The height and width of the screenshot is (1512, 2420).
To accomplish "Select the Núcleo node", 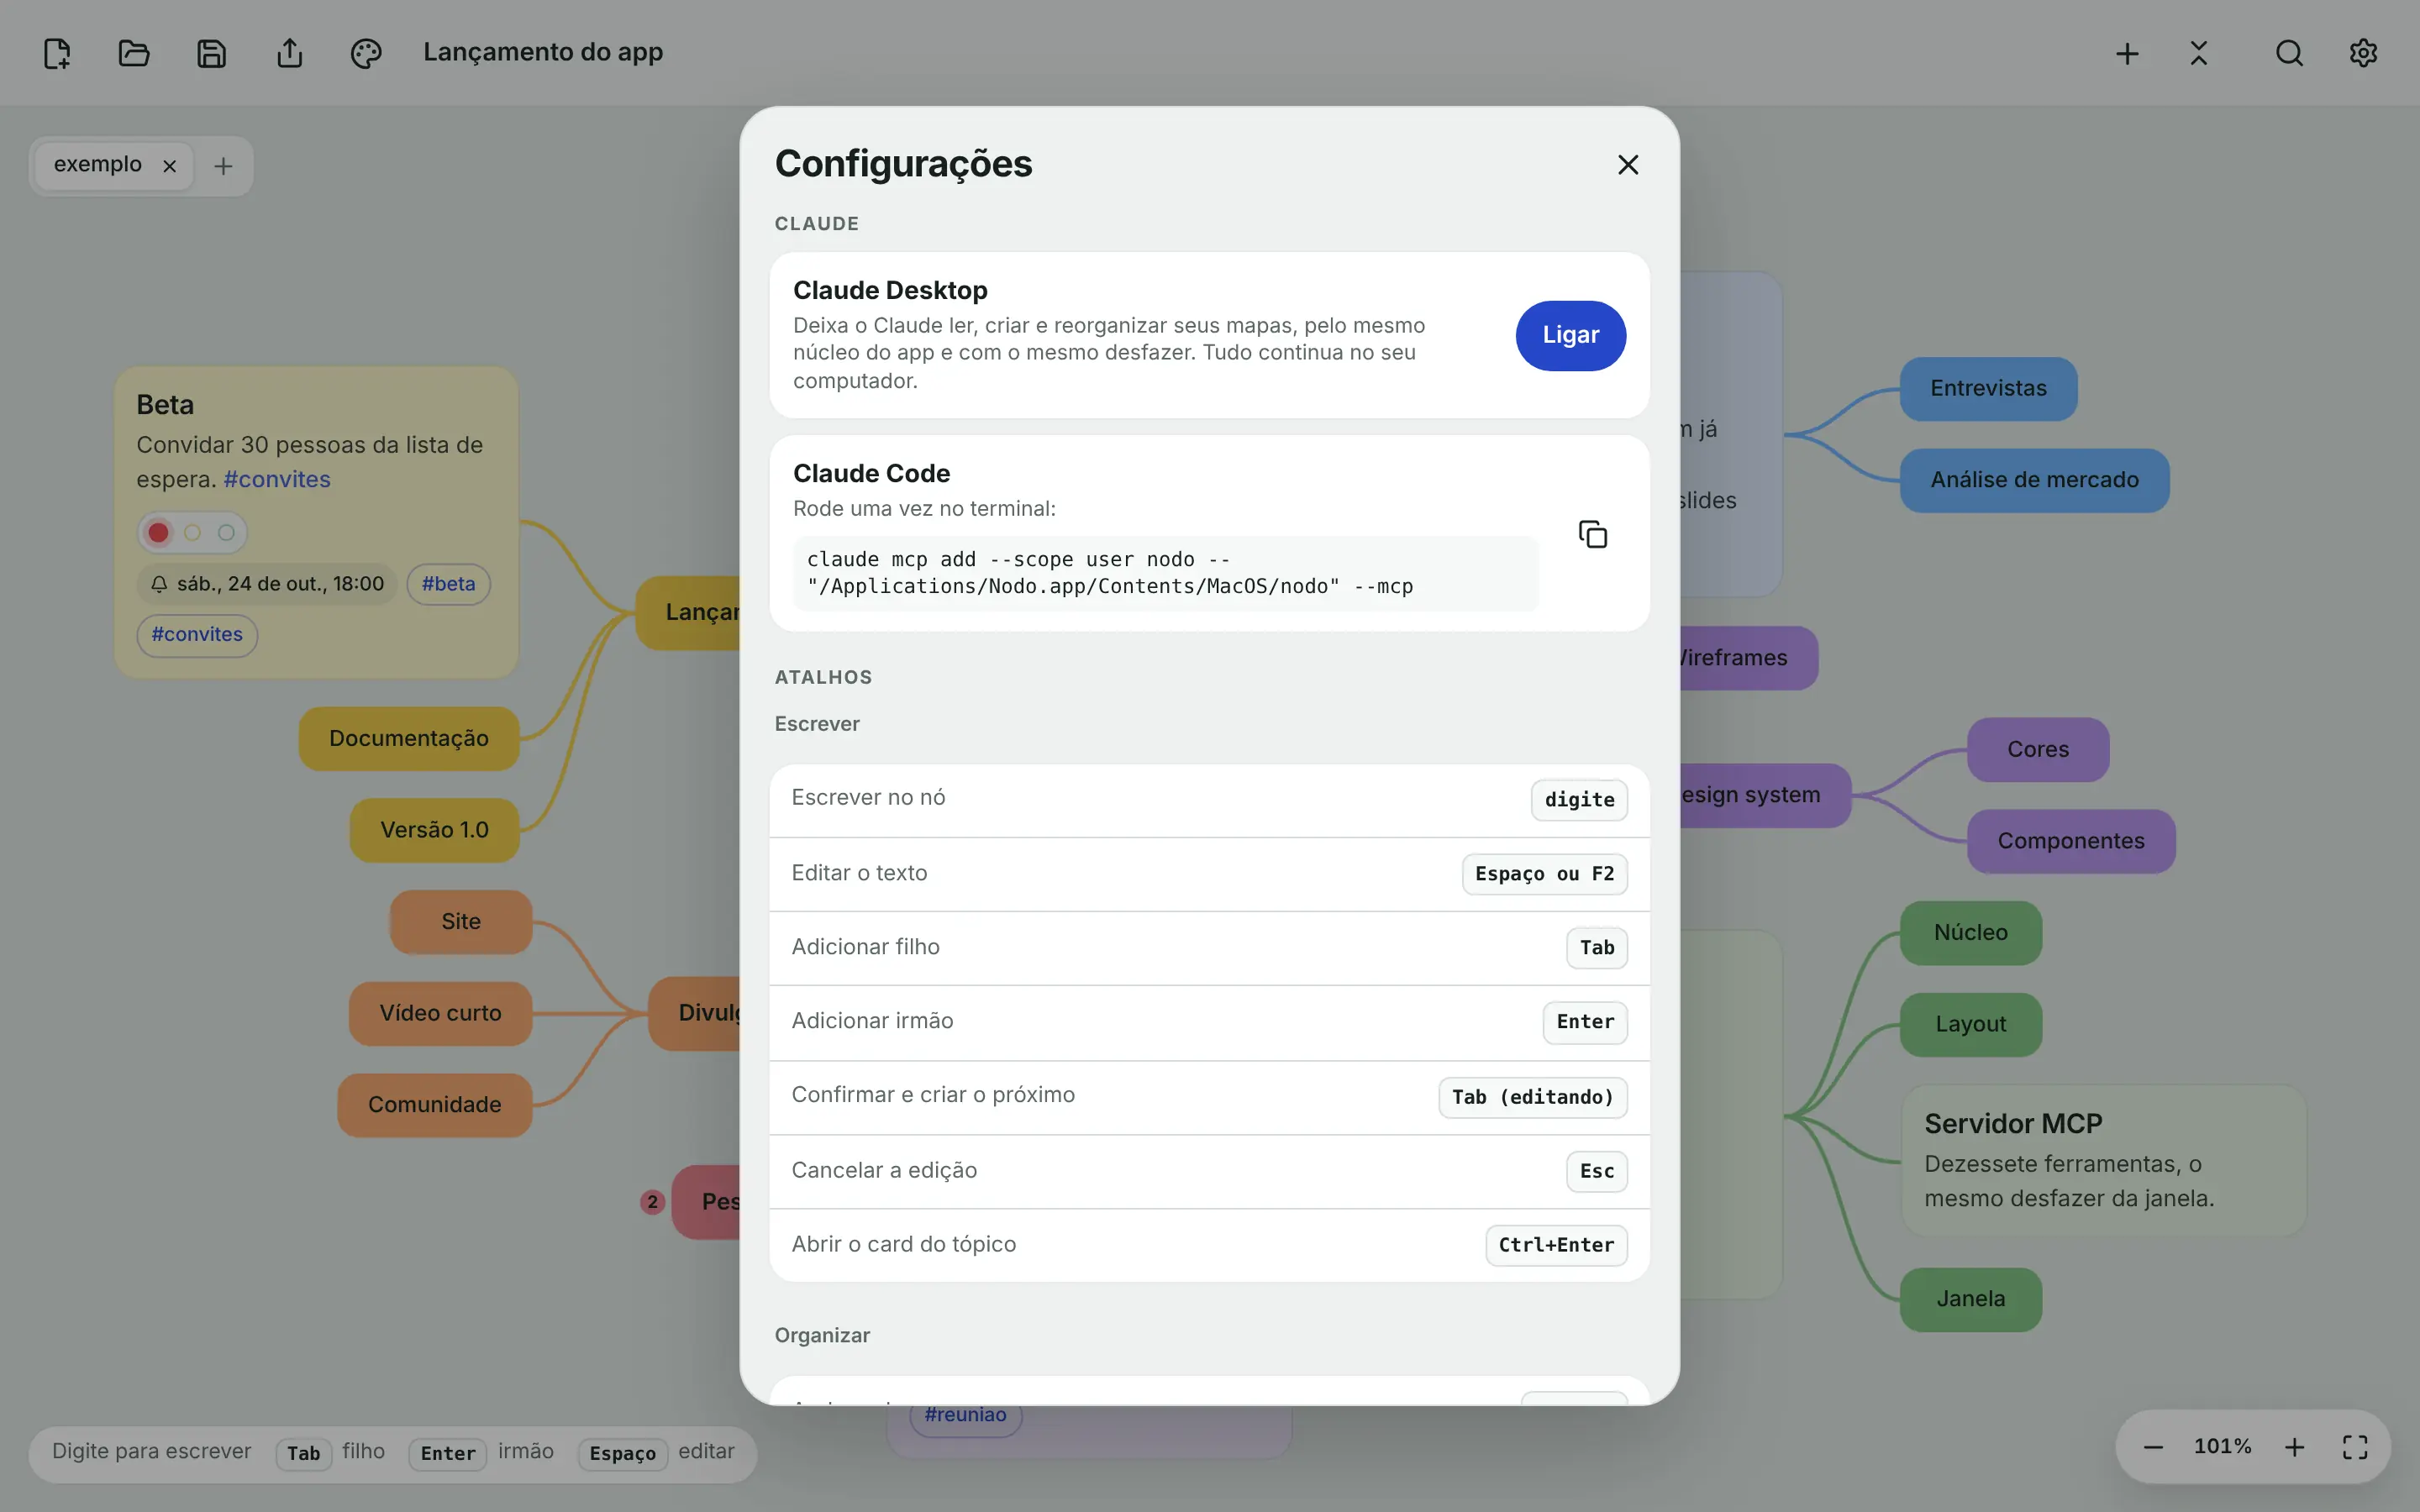I will point(1970,932).
